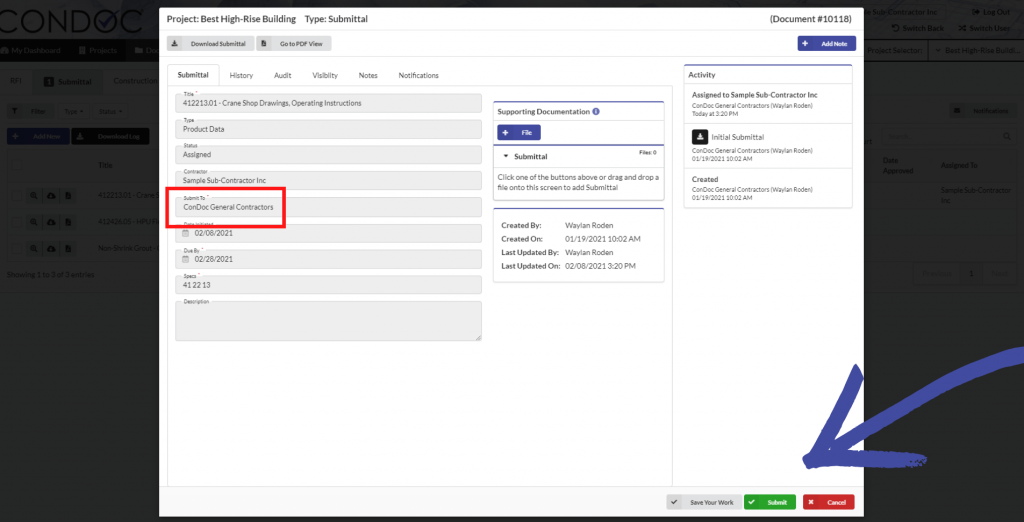The height and width of the screenshot is (522, 1024).
Task: Click the Search box in the background table
Action: [948, 137]
